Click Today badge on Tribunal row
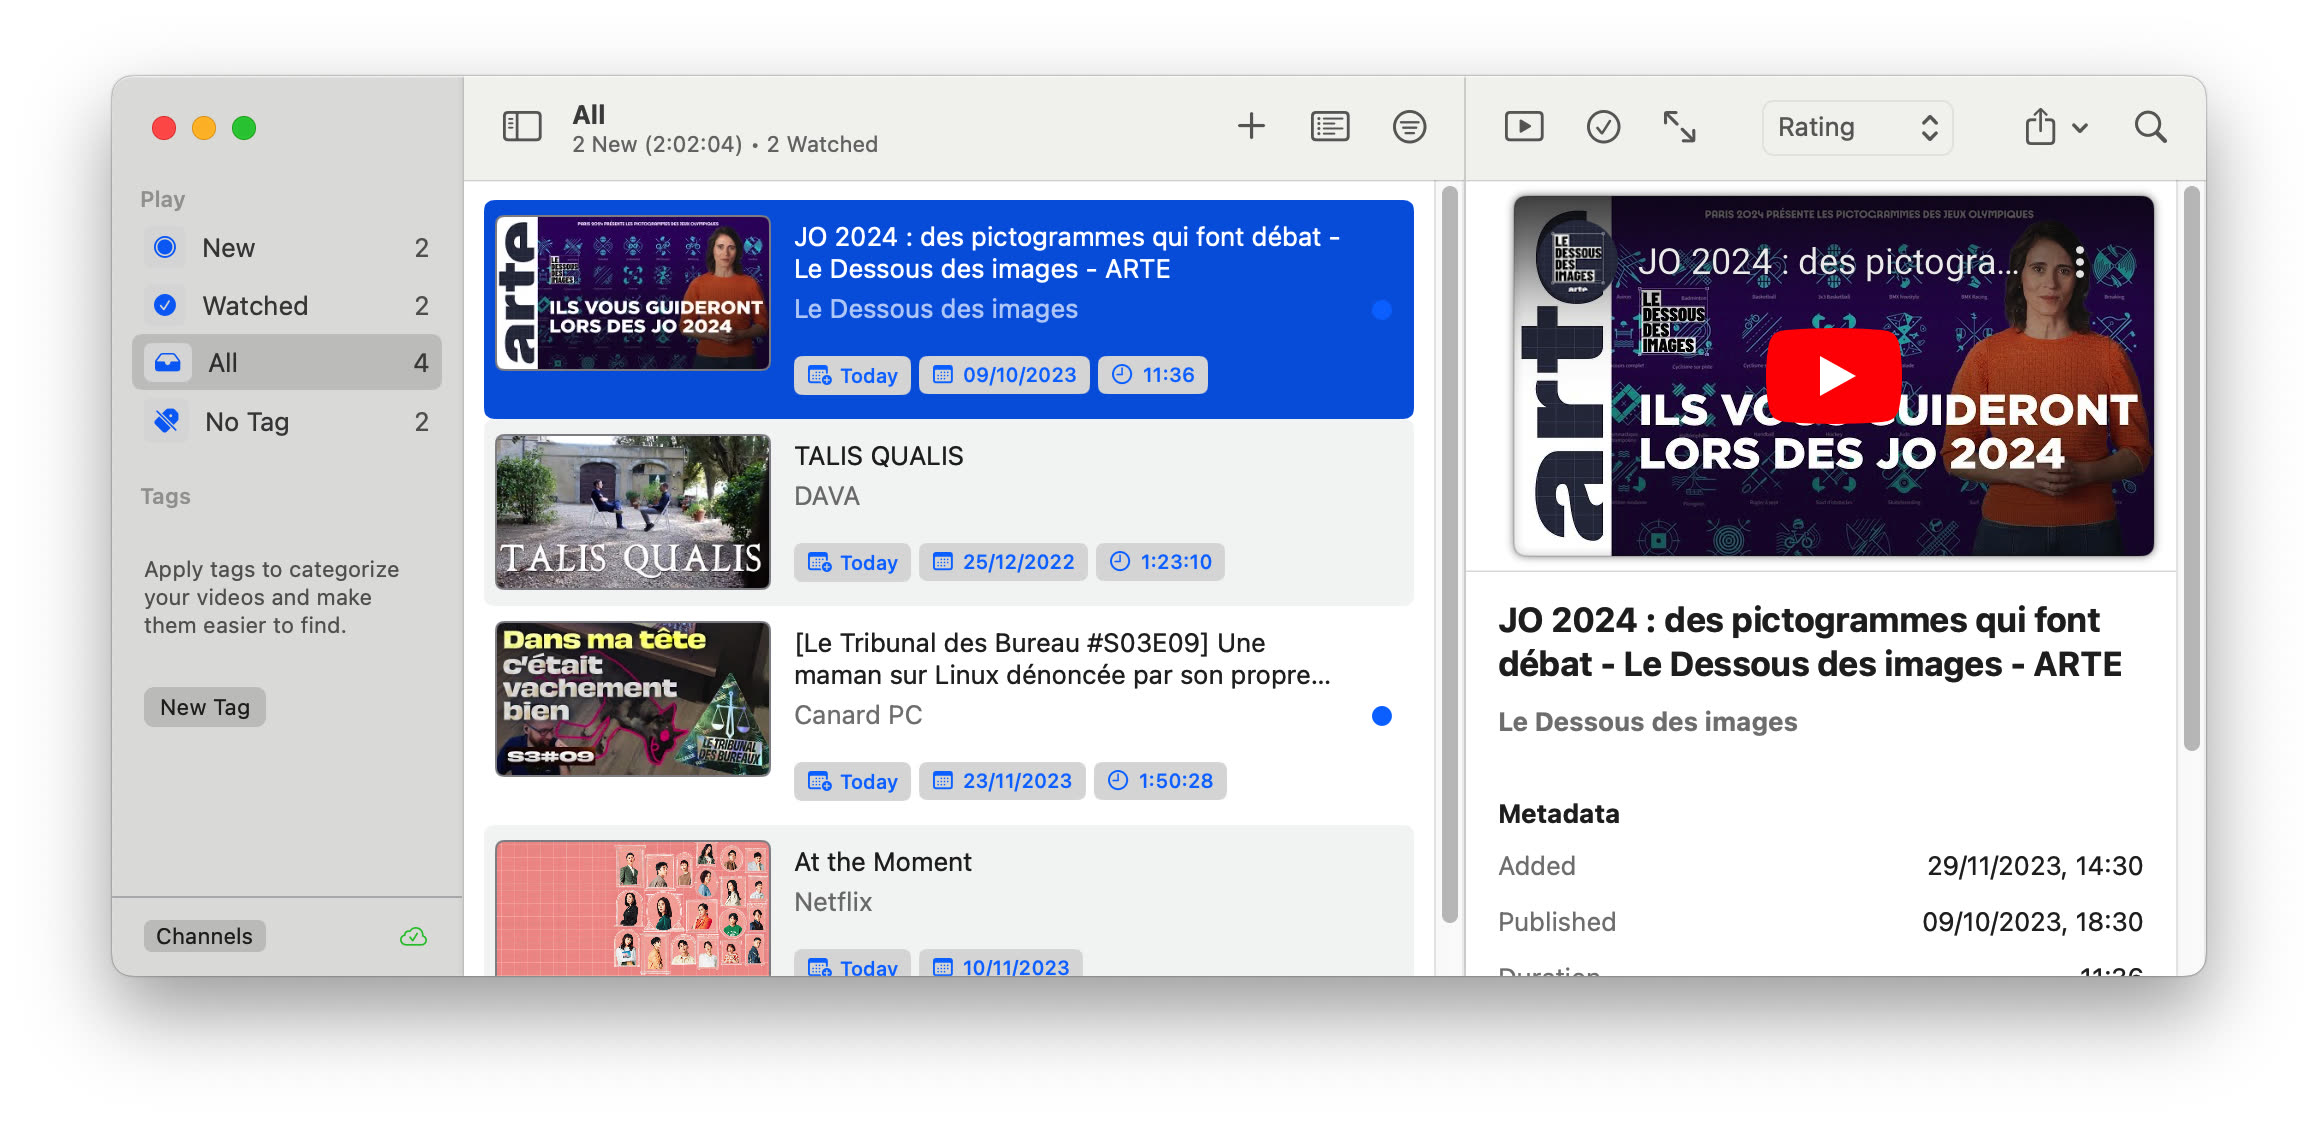Screen dimensions: 2318x1124 click(852, 781)
